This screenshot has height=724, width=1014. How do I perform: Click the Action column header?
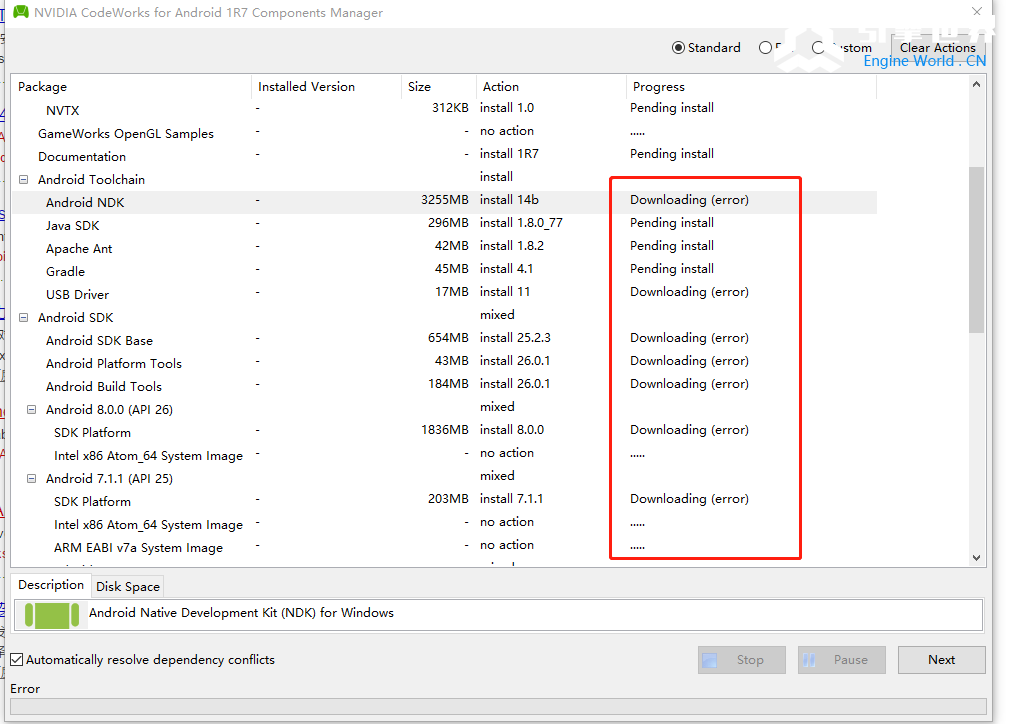pos(552,87)
